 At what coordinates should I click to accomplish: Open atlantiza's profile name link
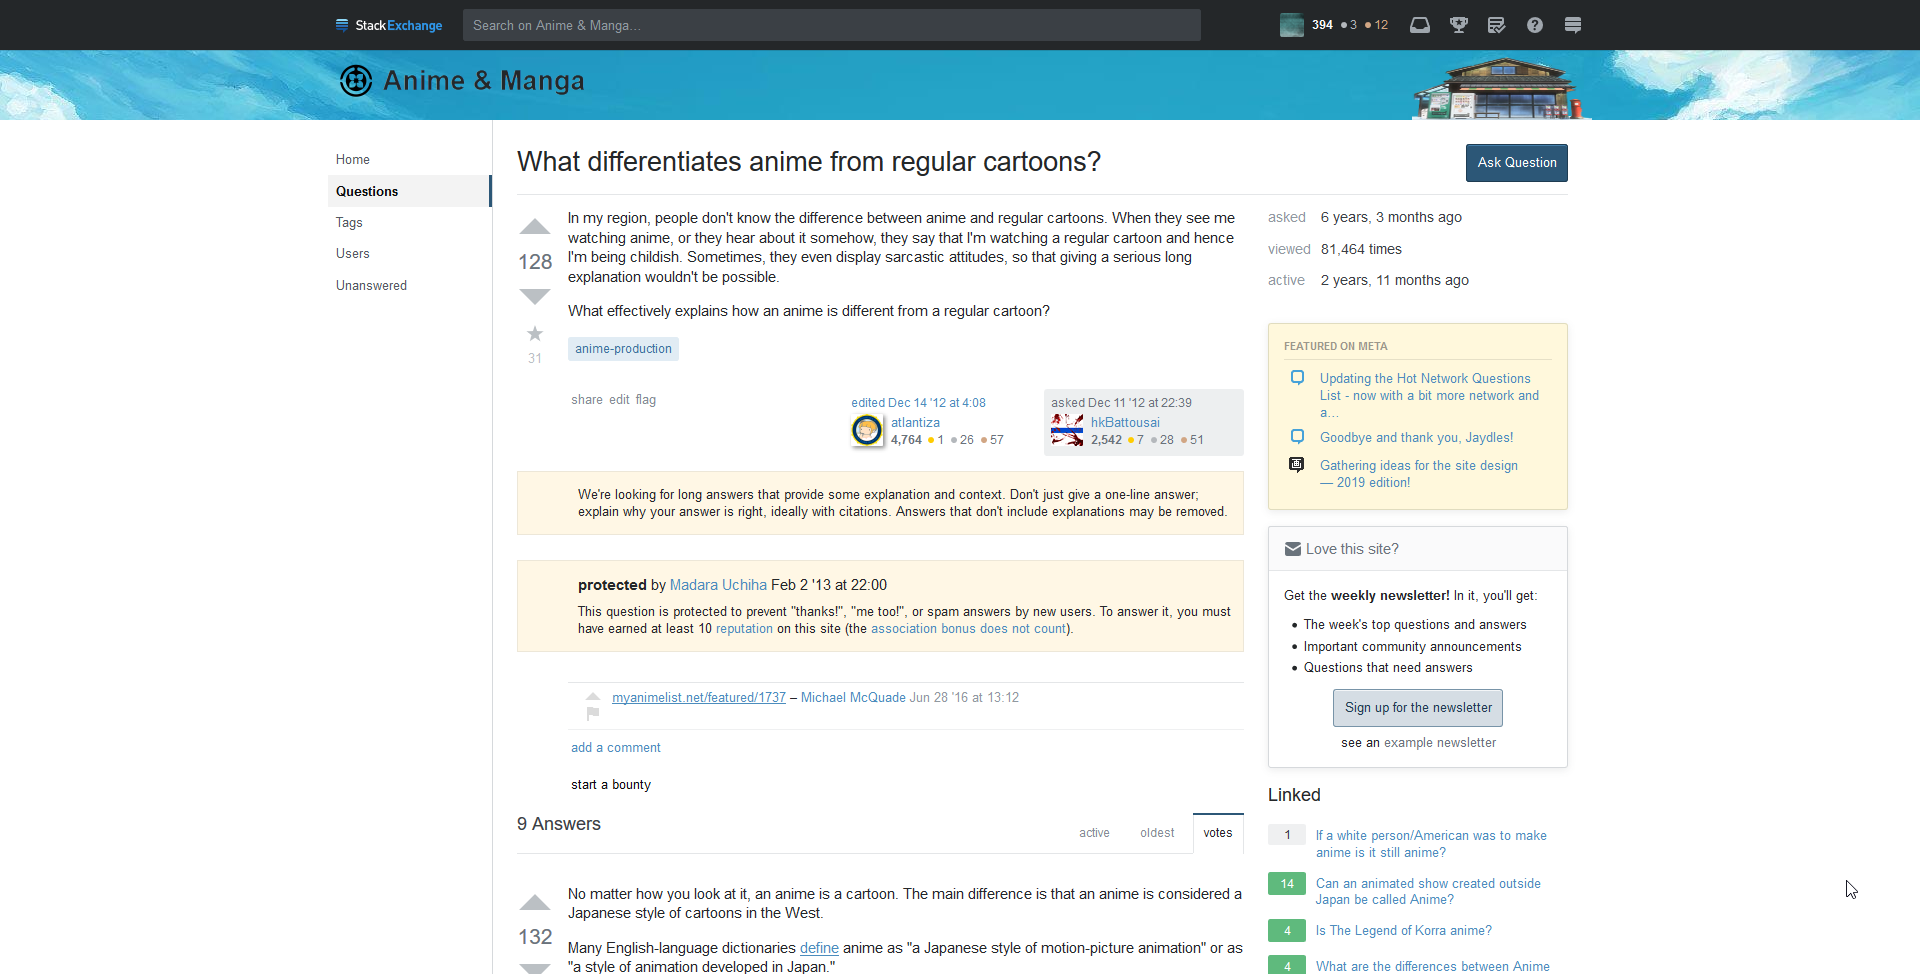[915, 423]
